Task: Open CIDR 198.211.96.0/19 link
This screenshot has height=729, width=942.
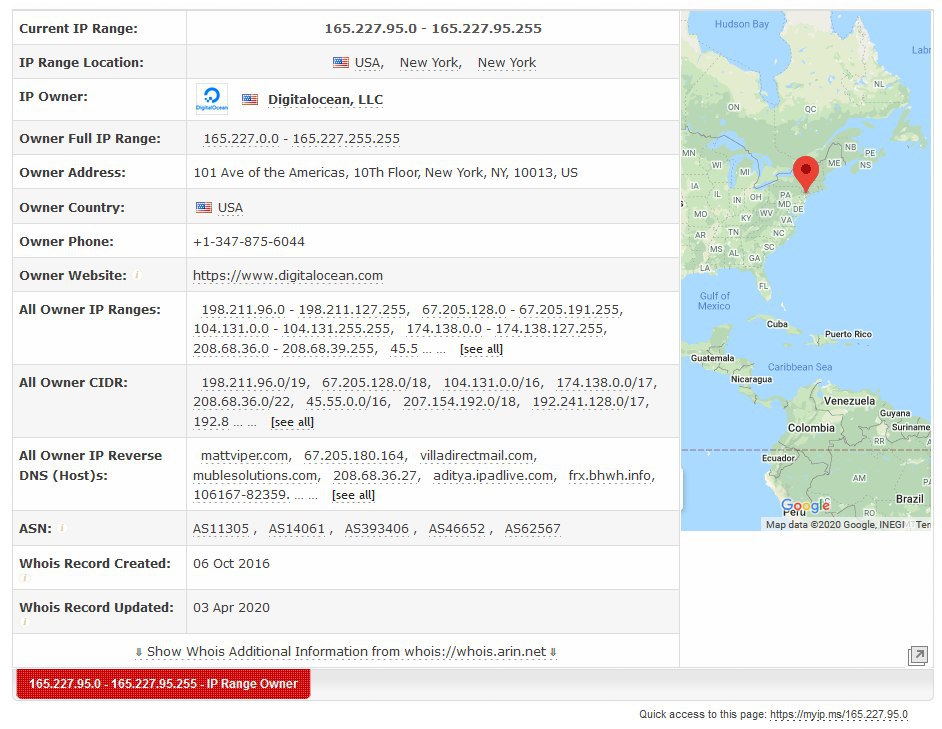Action: pyautogui.click(x=255, y=383)
